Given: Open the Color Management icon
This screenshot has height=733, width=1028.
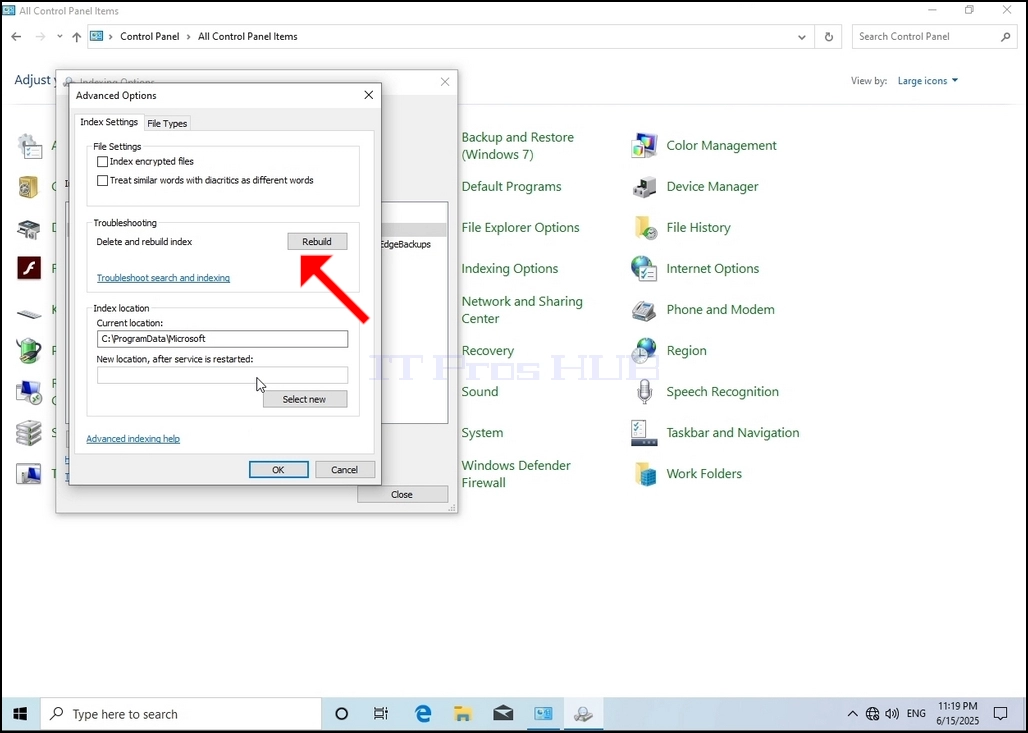Looking at the screenshot, I should click(x=644, y=146).
